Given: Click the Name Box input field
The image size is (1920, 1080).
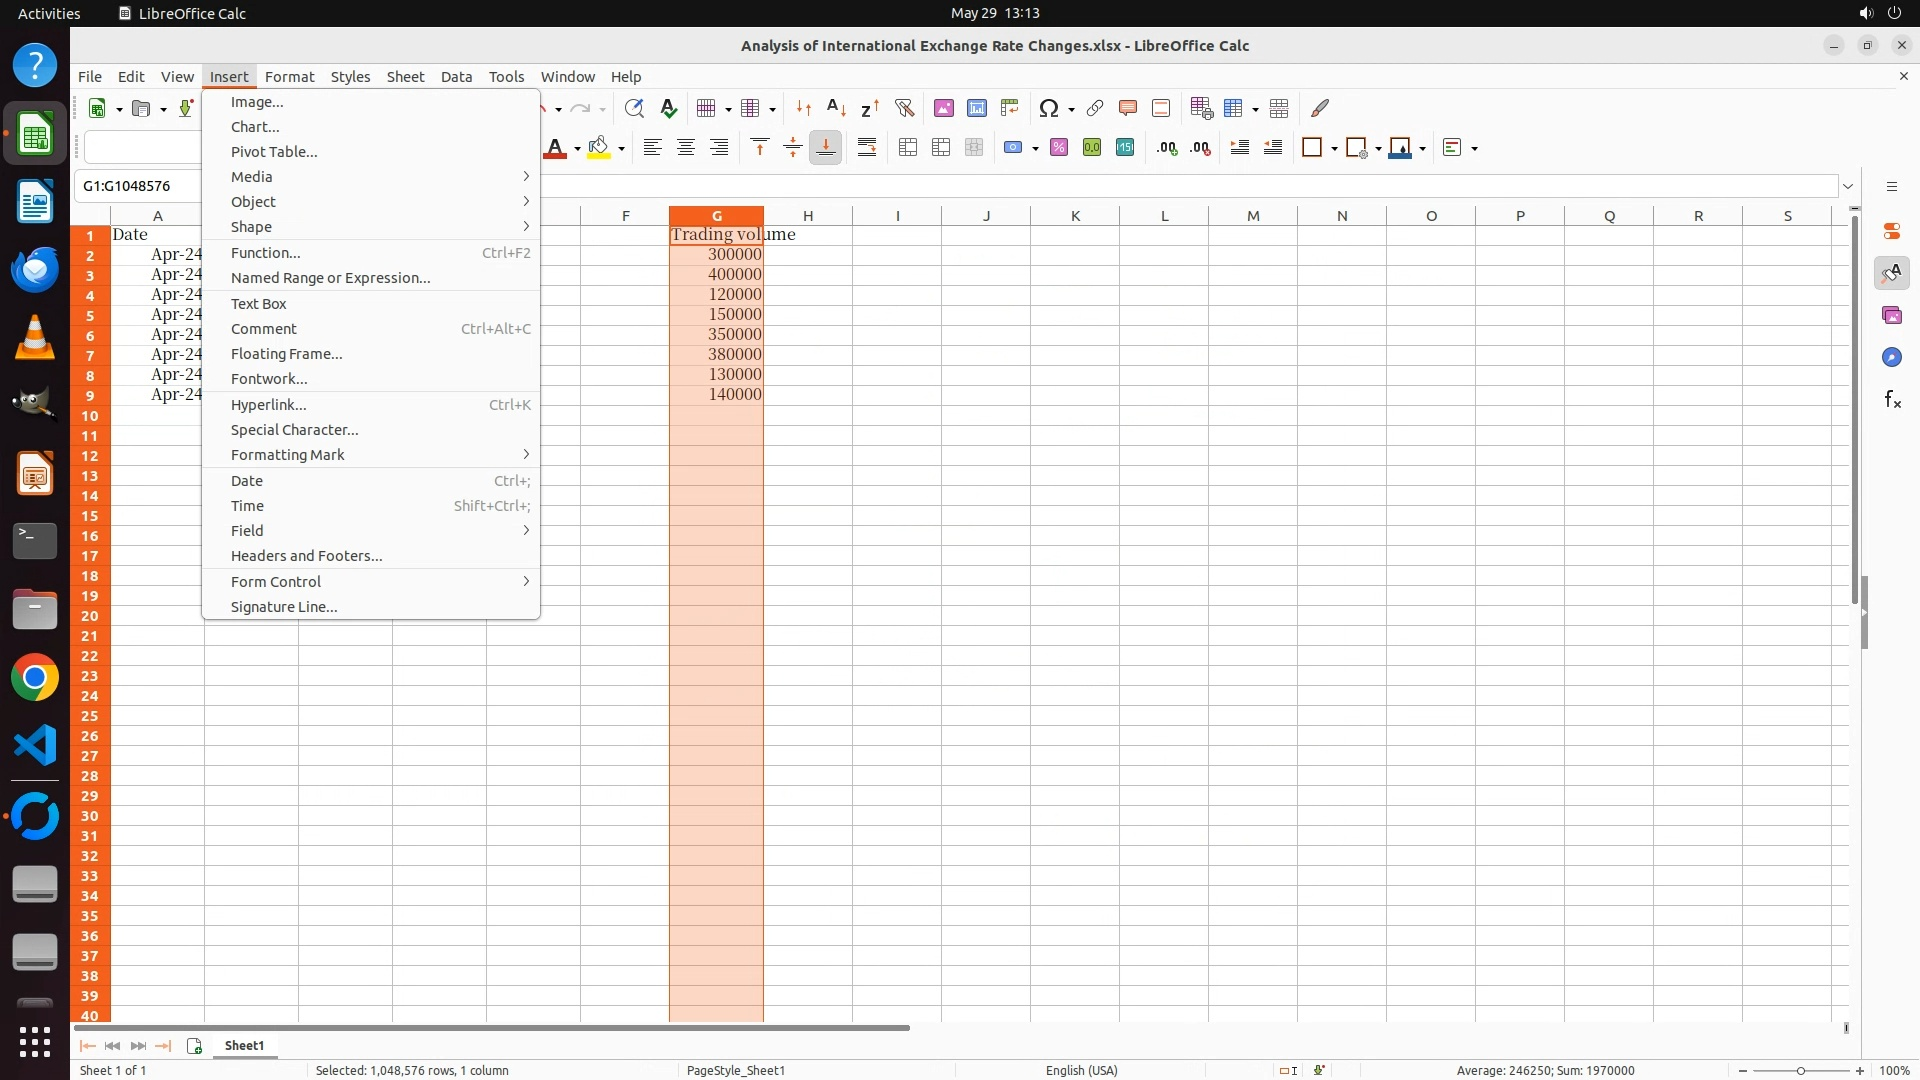Looking at the screenshot, I should tap(140, 186).
